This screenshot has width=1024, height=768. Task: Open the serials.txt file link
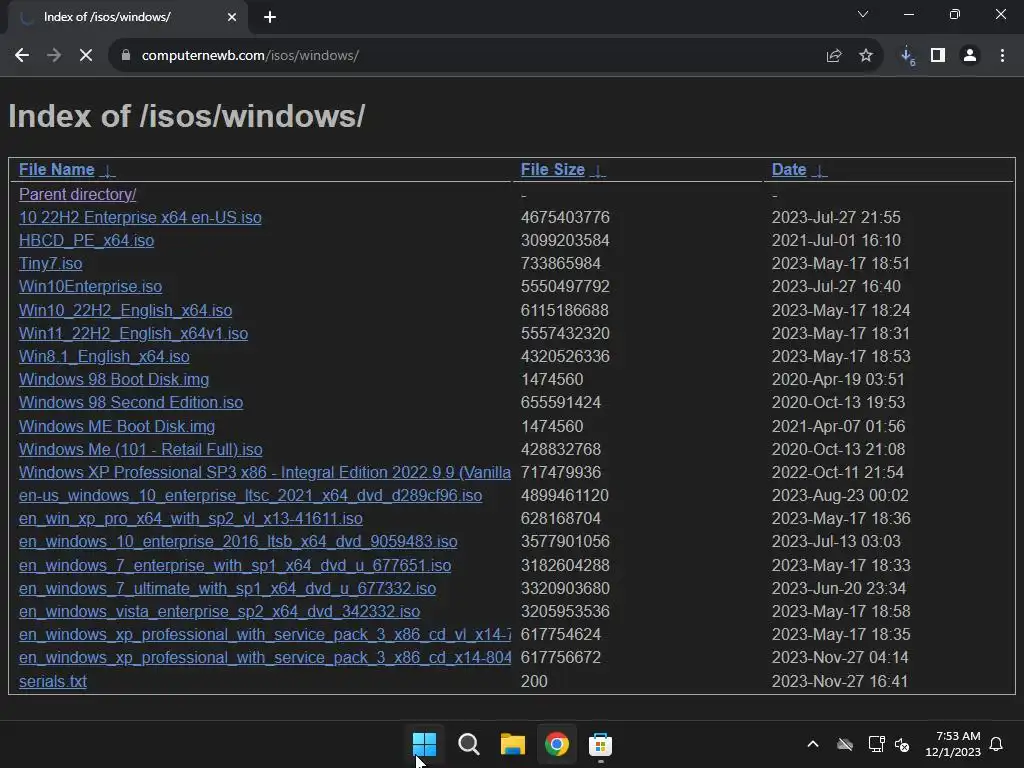(x=53, y=682)
